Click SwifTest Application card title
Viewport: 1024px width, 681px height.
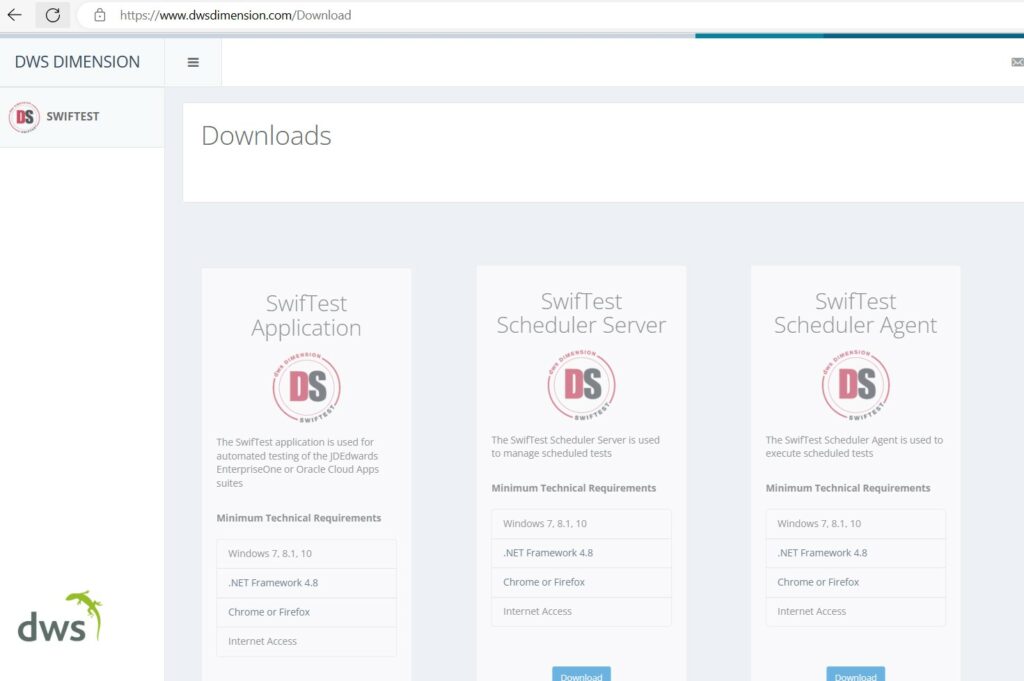pos(306,315)
